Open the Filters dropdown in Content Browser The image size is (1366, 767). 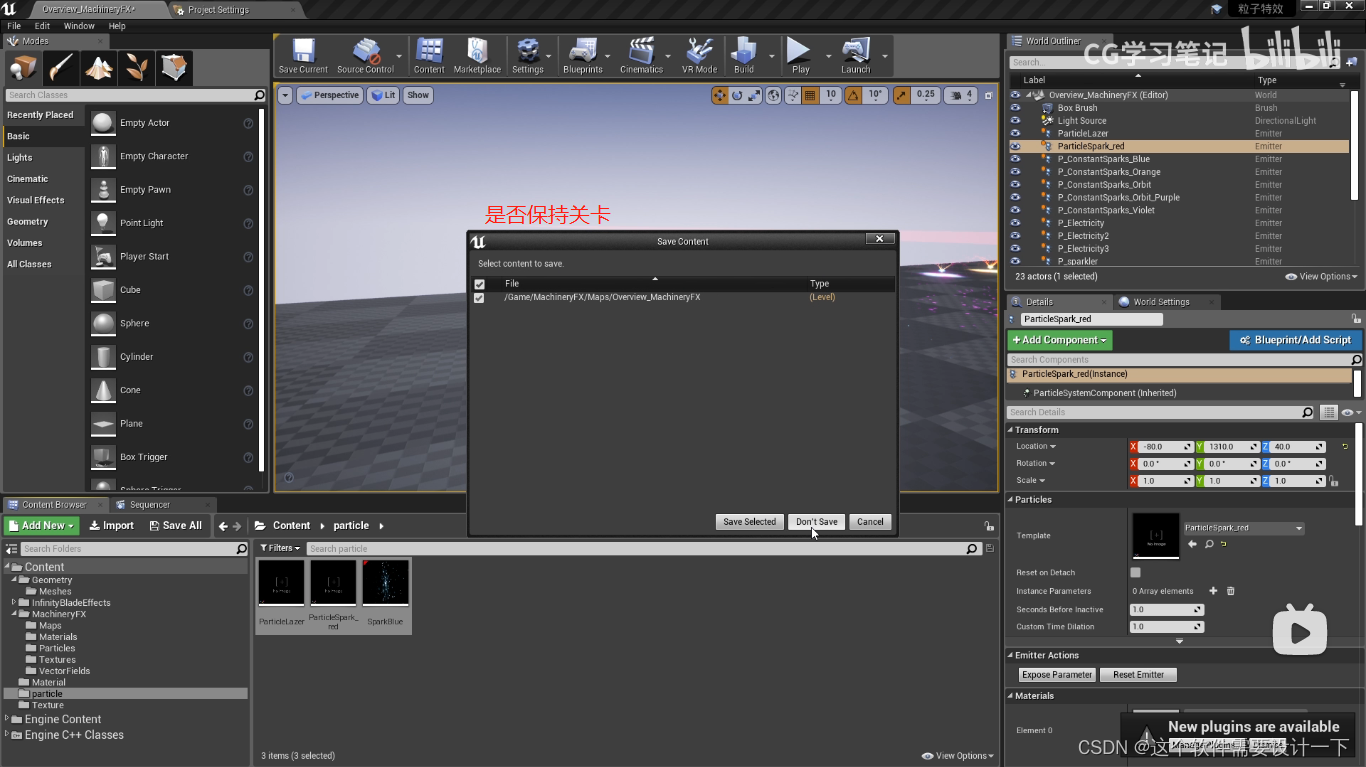pyautogui.click(x=280, y=548)
